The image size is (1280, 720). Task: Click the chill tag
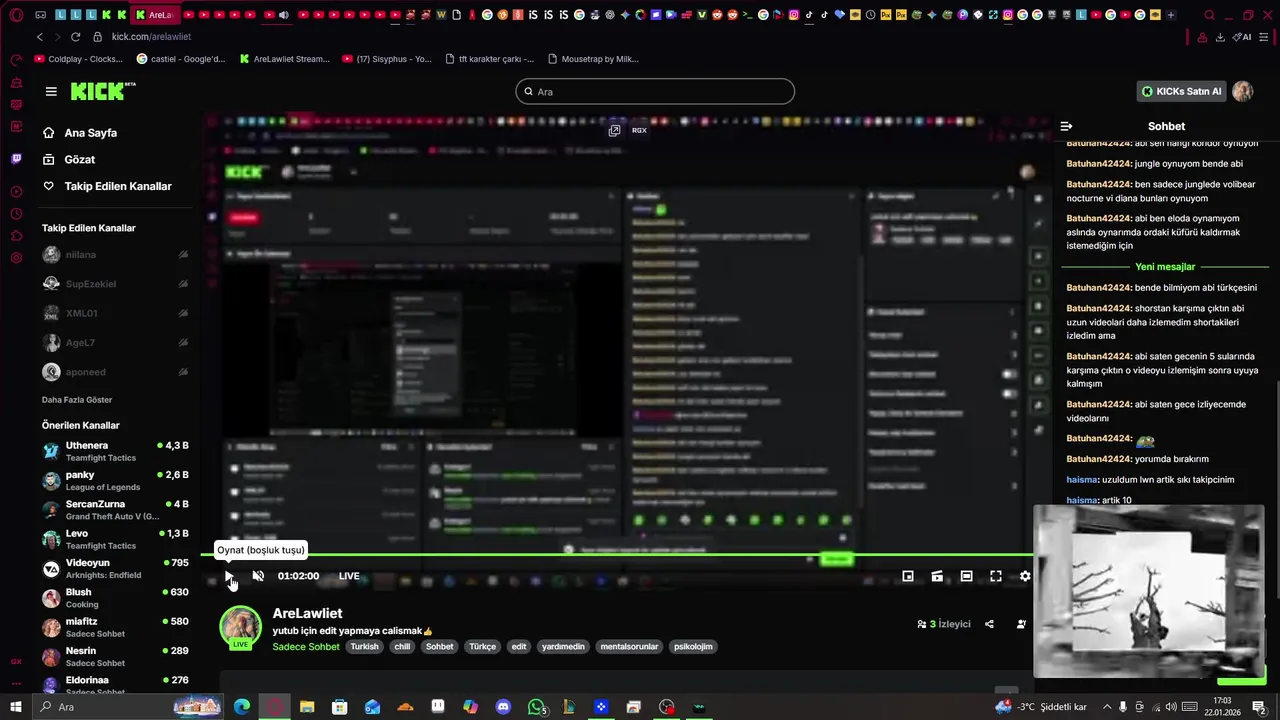point(402,647)
